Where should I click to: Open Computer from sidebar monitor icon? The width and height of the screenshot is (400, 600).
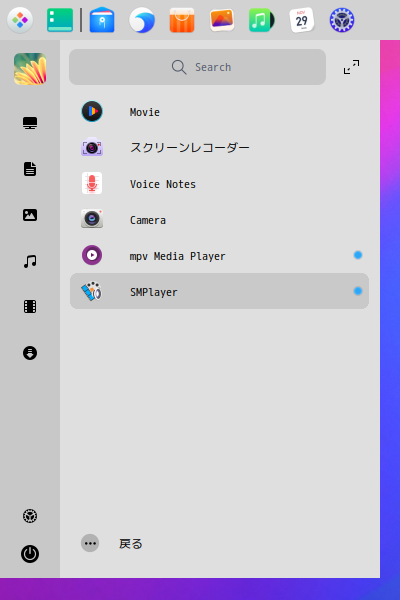click(30, 123)
